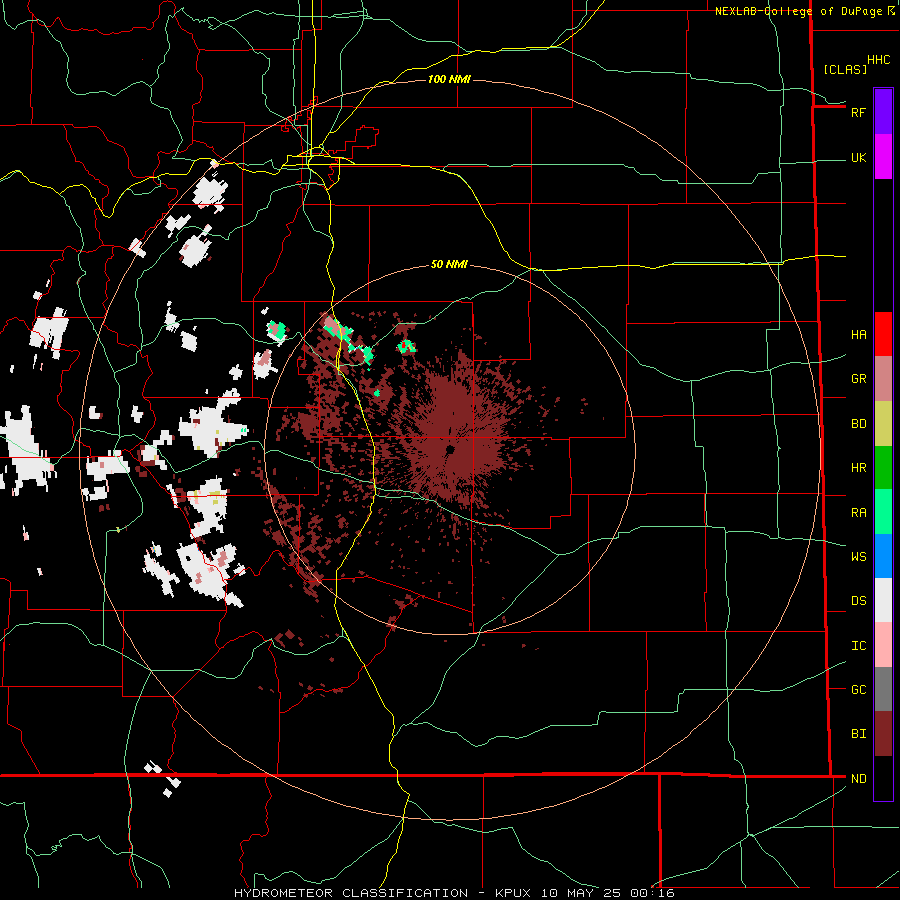Click the black radar site center dot
This screenshot has width=900, height=900.
coord(451,449)
